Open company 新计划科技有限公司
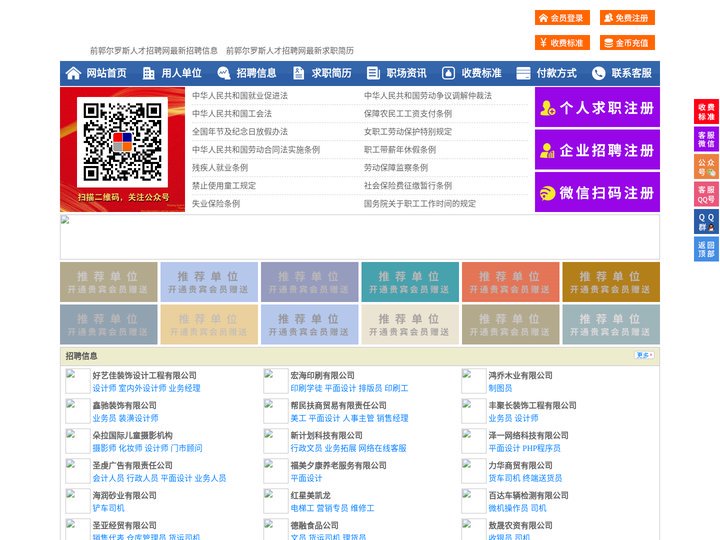Viewport: 720px width, 540px height. 326,435
